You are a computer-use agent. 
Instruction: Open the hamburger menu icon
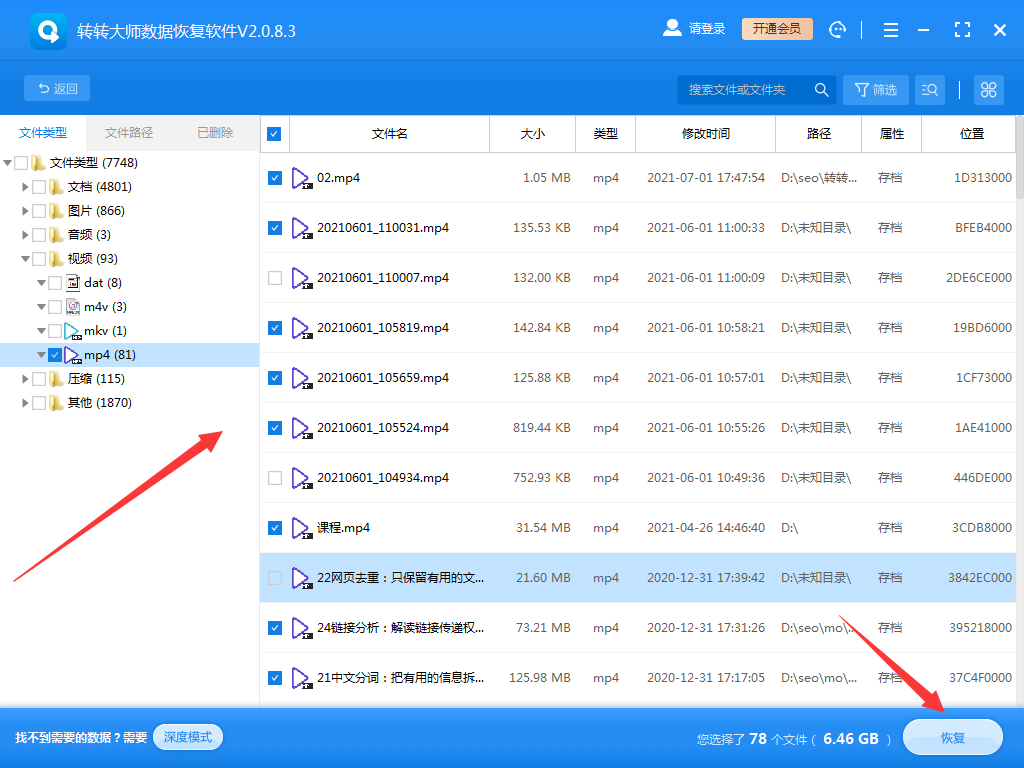click(x=891, y=30)
